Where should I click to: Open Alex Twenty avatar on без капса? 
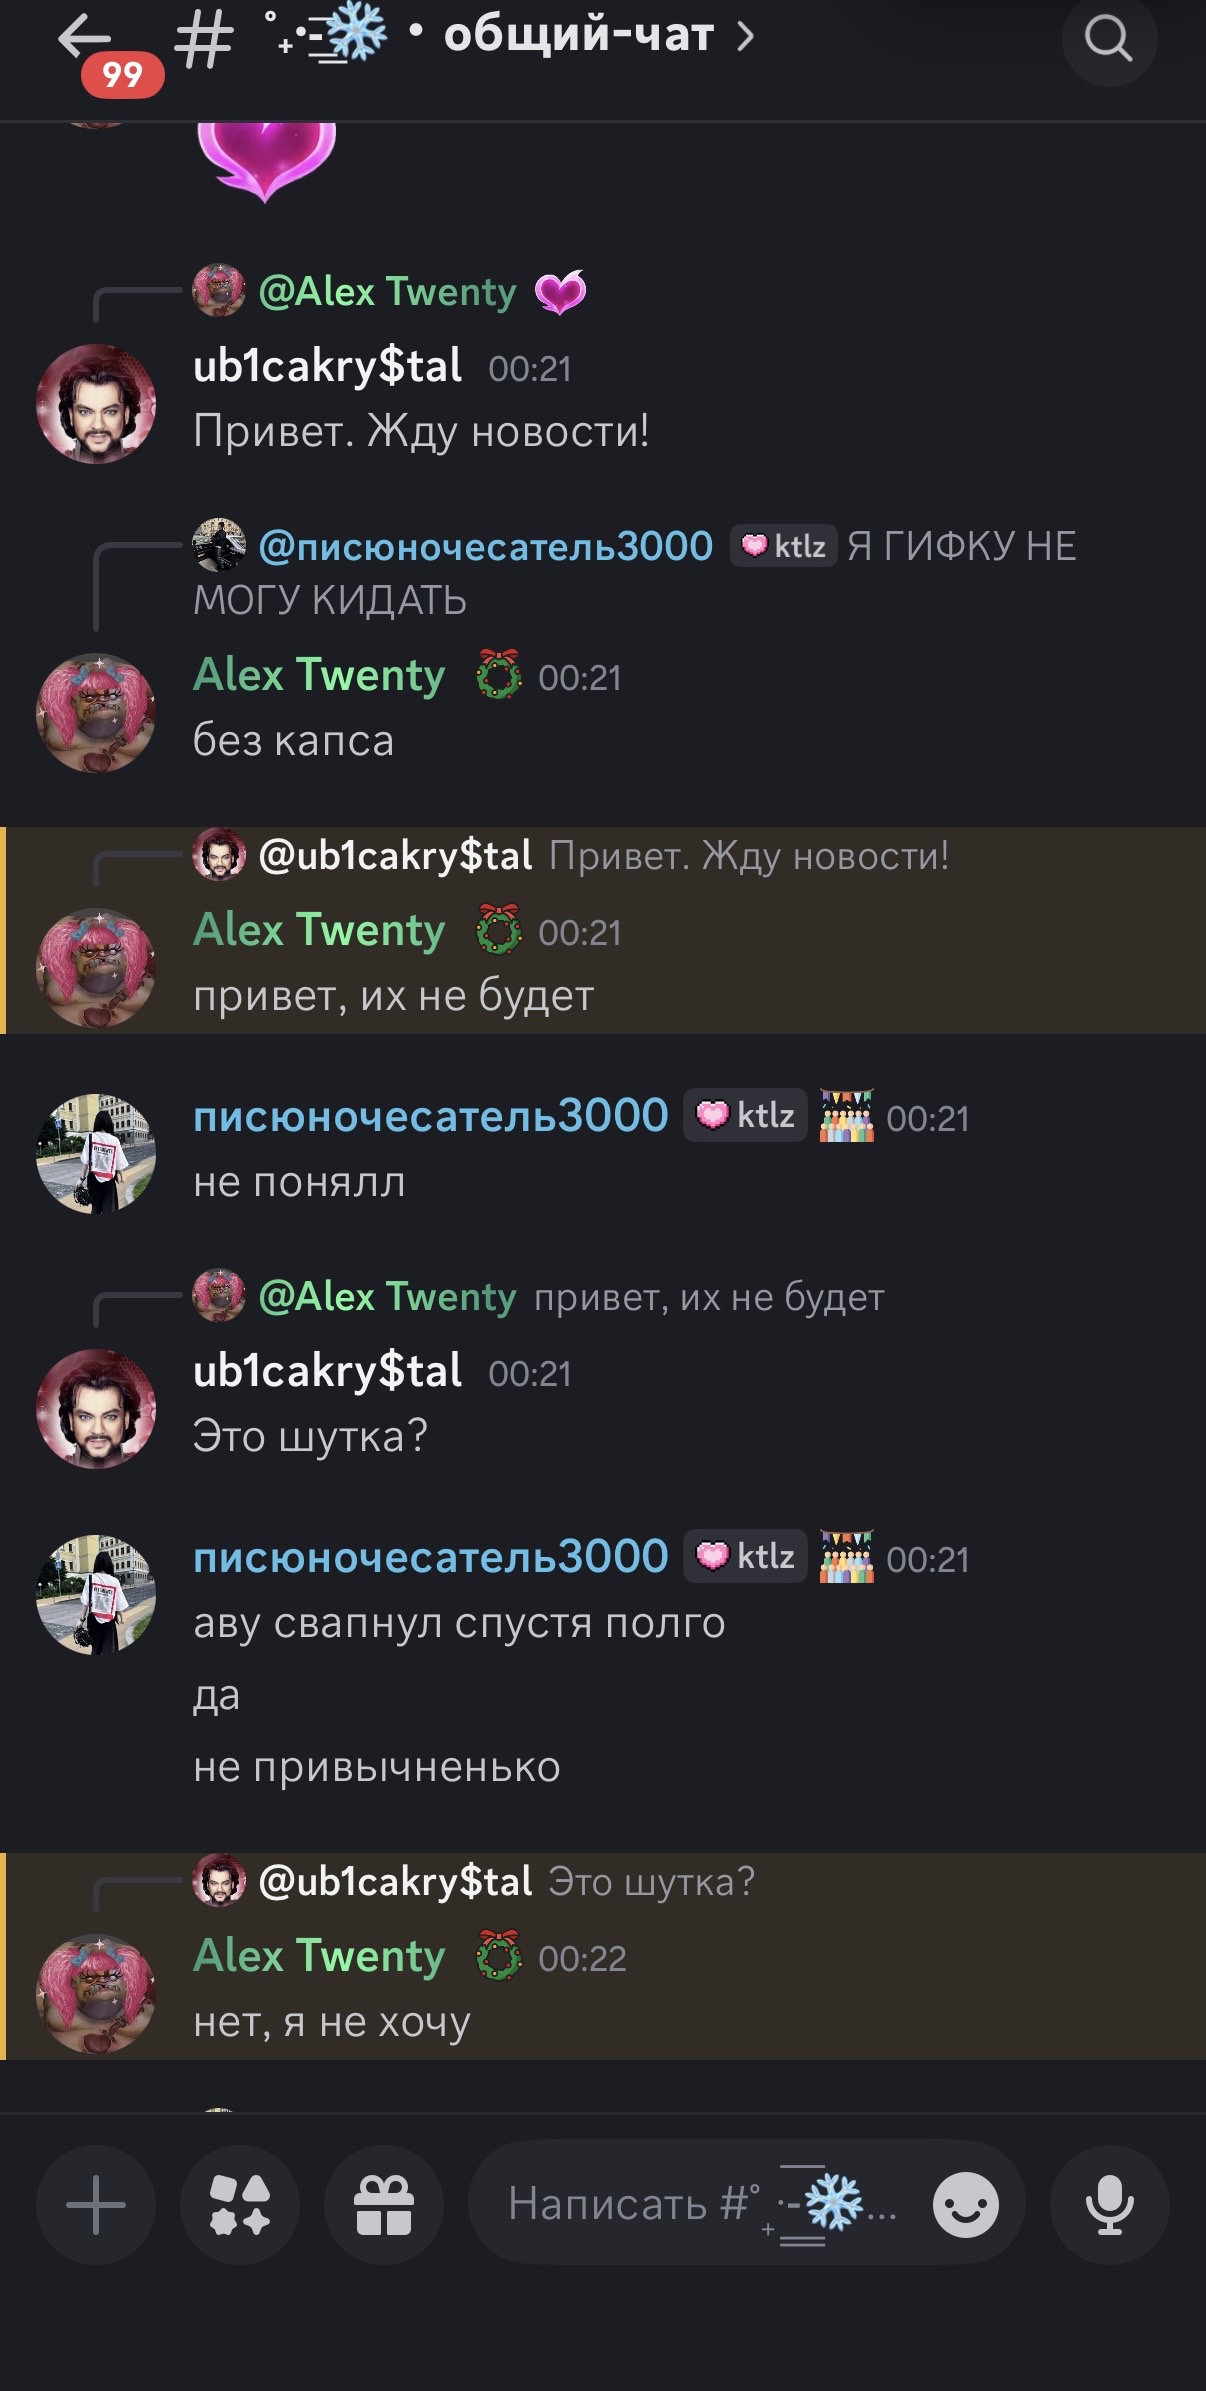tap(96, 713)
